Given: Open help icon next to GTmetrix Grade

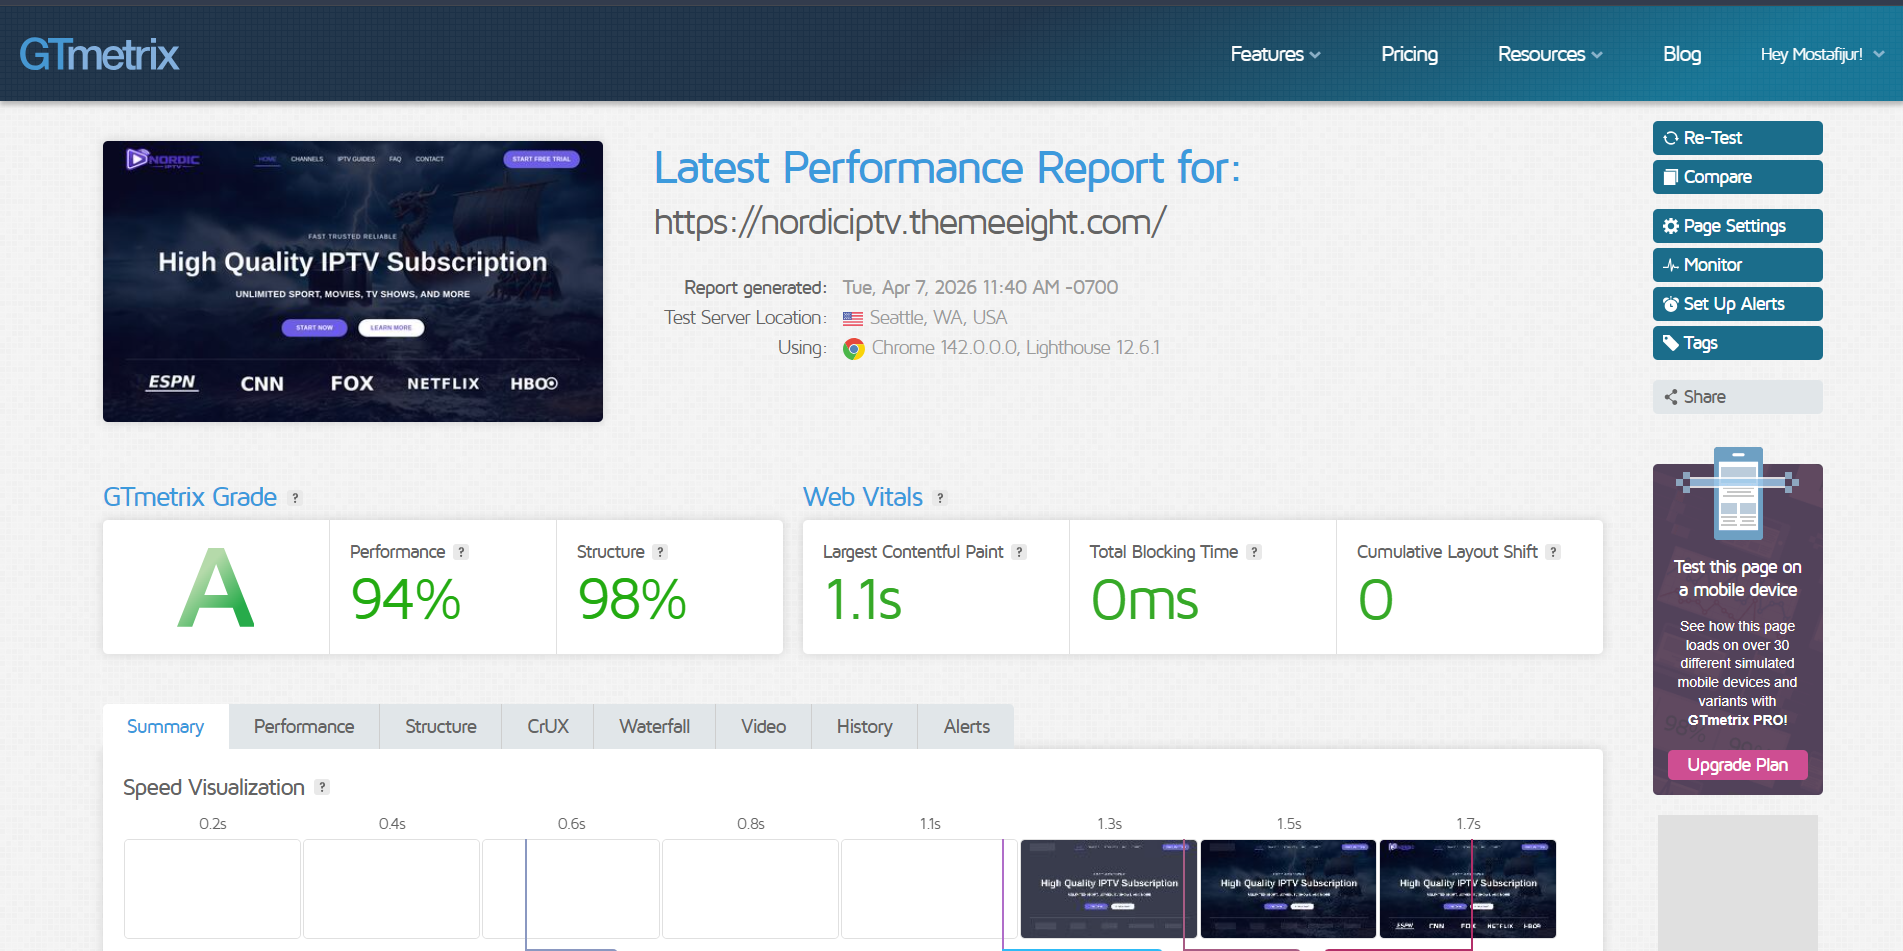Looking at the screenshot, I should [x=295, y=498].
